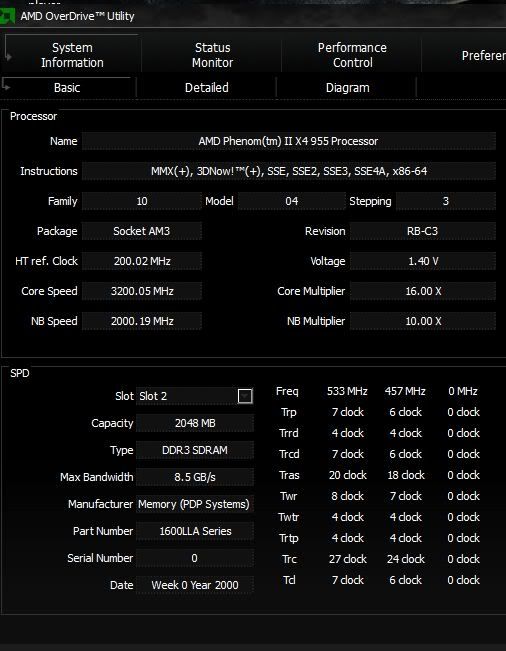The height and width of the screenshot is (651, 506).
Task: Click the NB Multiplier 10.00 X value
Action: point(423,321)
